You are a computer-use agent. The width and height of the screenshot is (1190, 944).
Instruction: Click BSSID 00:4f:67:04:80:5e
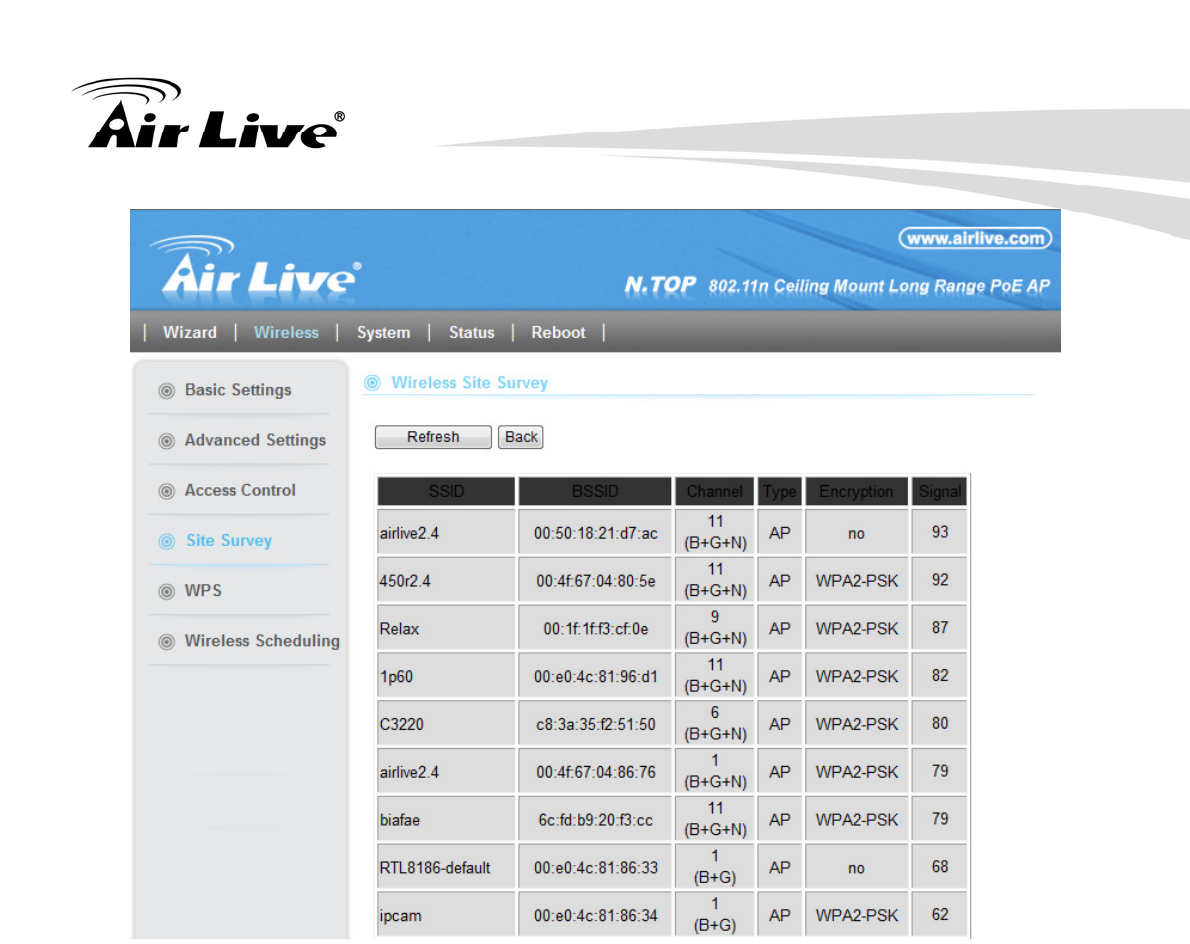coord(596,581)
